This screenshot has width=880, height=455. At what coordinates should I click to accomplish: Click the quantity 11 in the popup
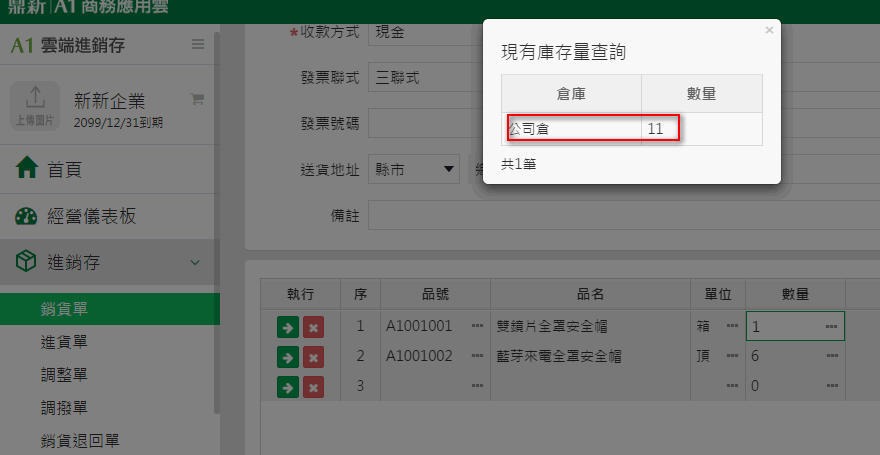[x=655, y=129]
